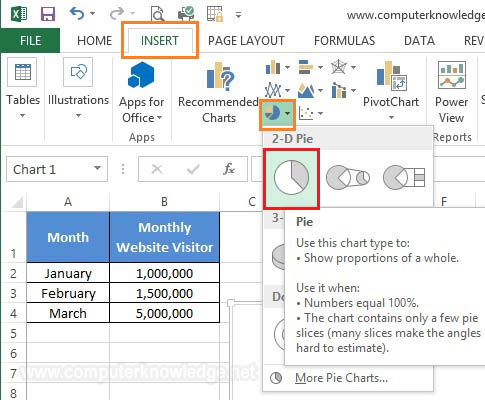Select the 2-D Pie chart thumbnail
This screenshot has width=485, height=400.
click(291, 179)
